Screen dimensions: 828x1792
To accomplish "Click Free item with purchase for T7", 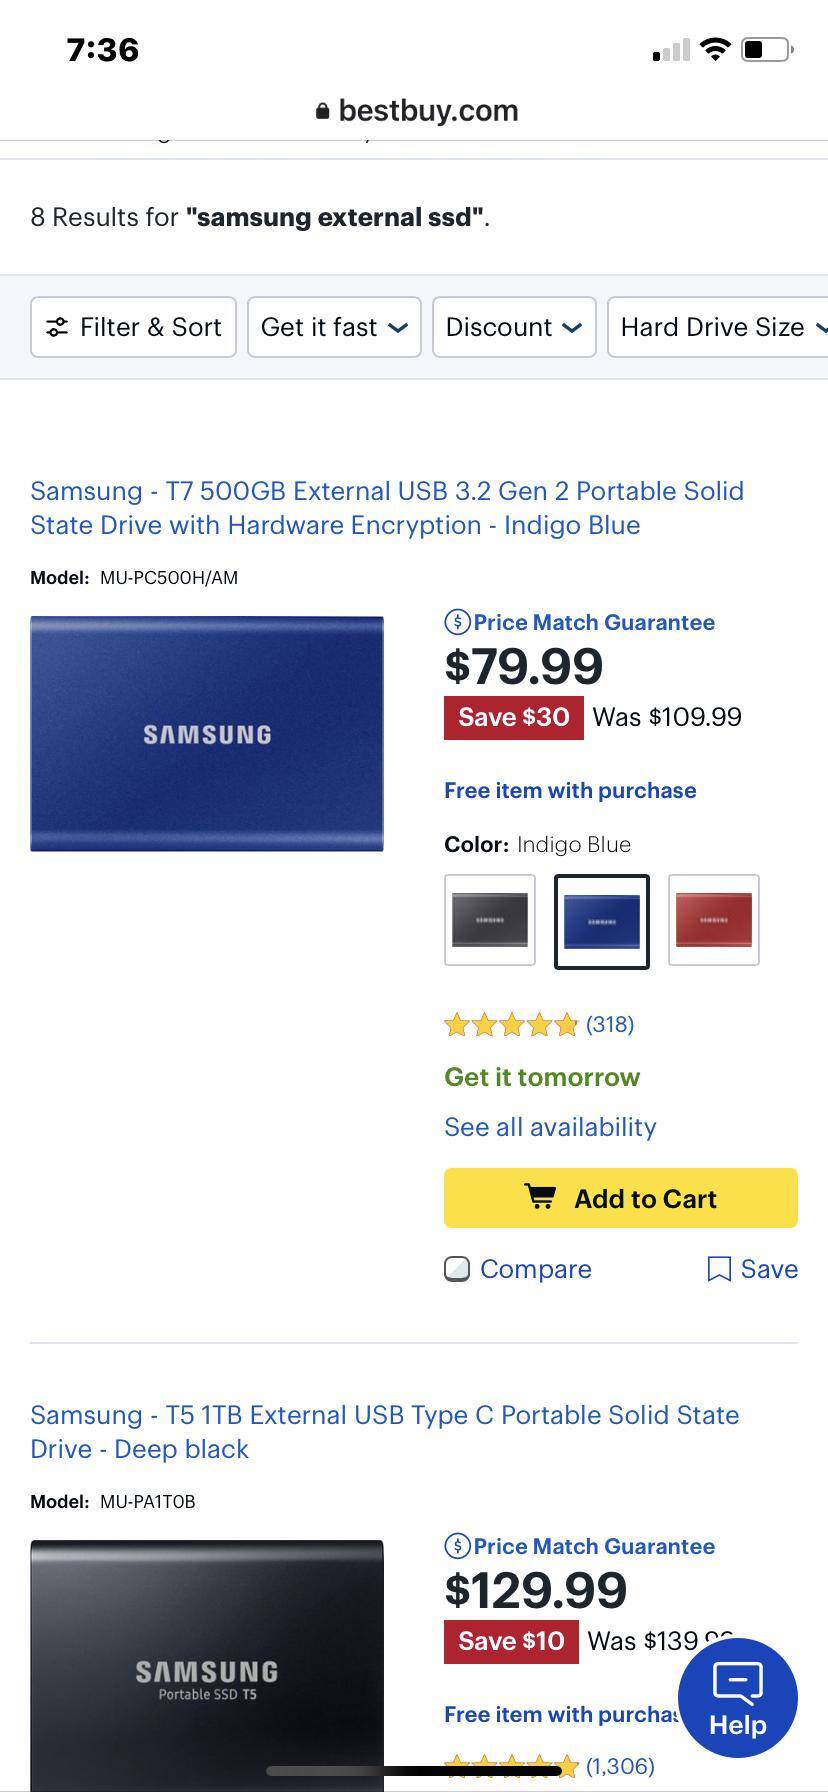I will [570, 790].
